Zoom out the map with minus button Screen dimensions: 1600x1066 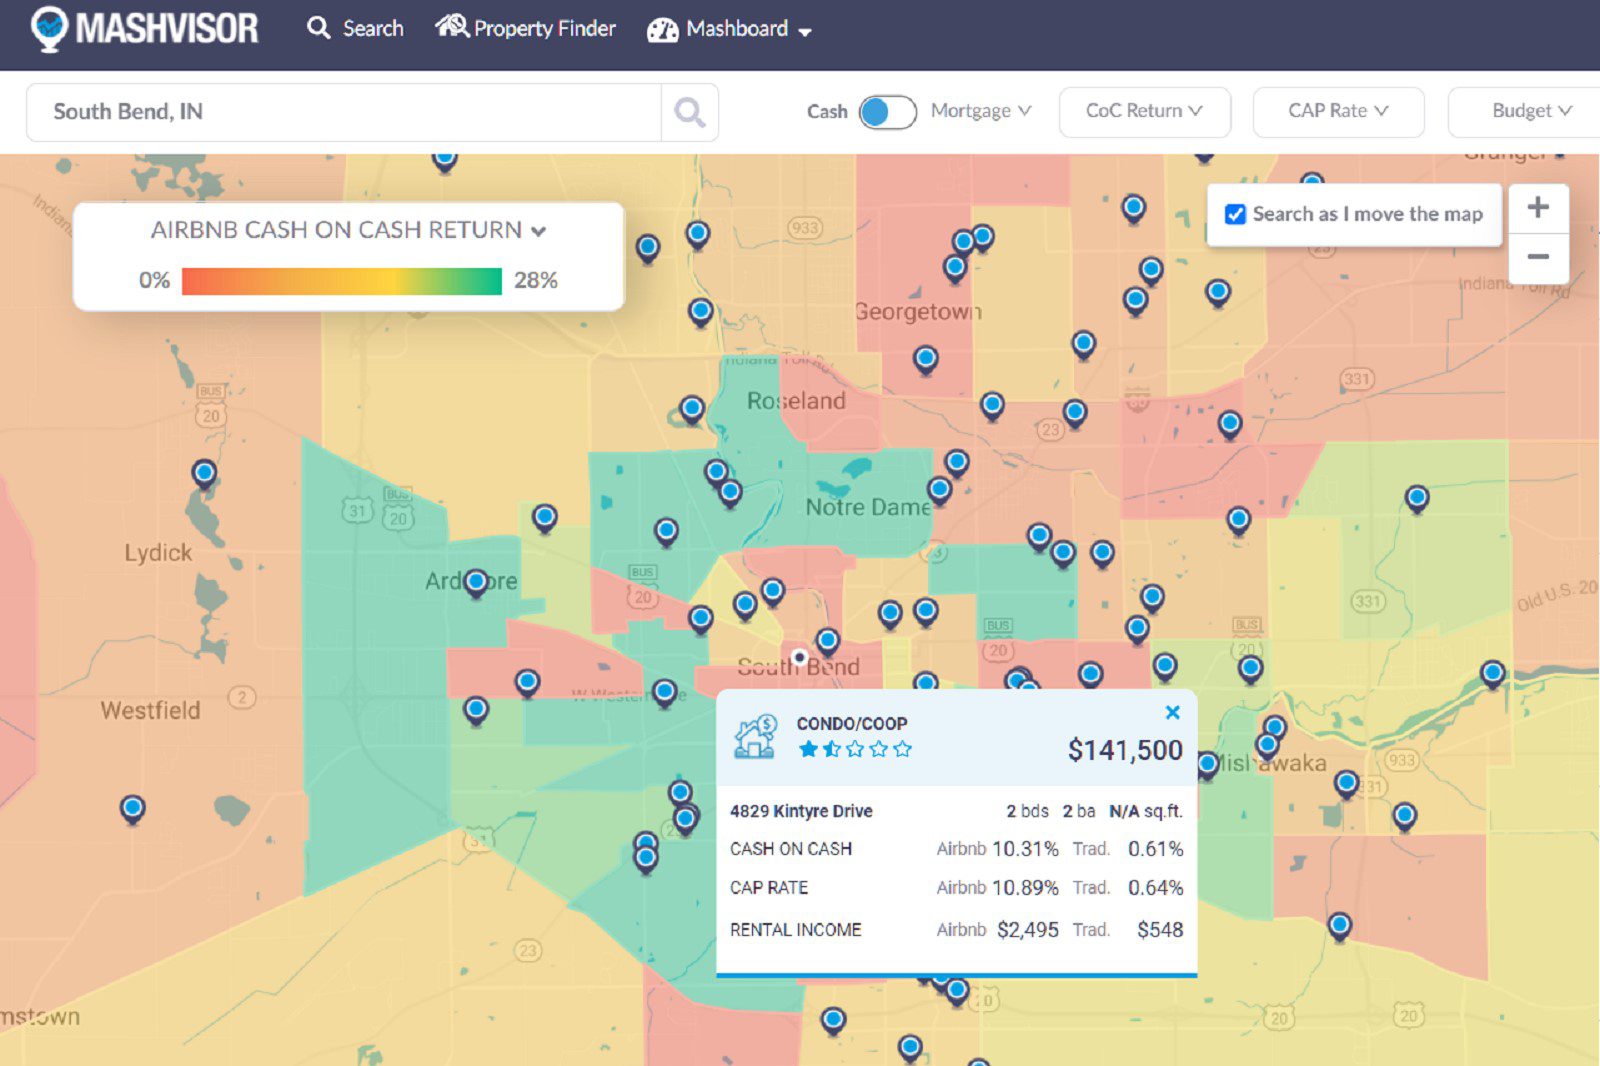click(1538, 257)
